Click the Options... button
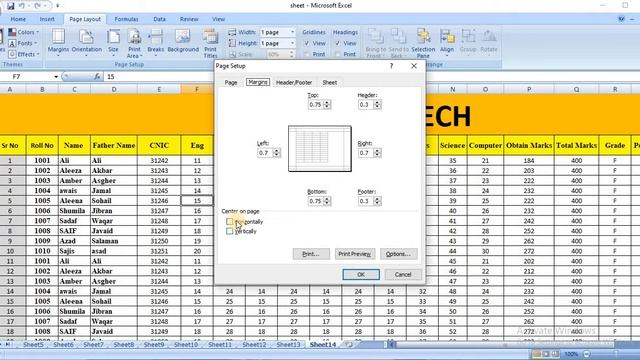Image resolution: width=640 pixels, height=360 pixels. point(398,254)
